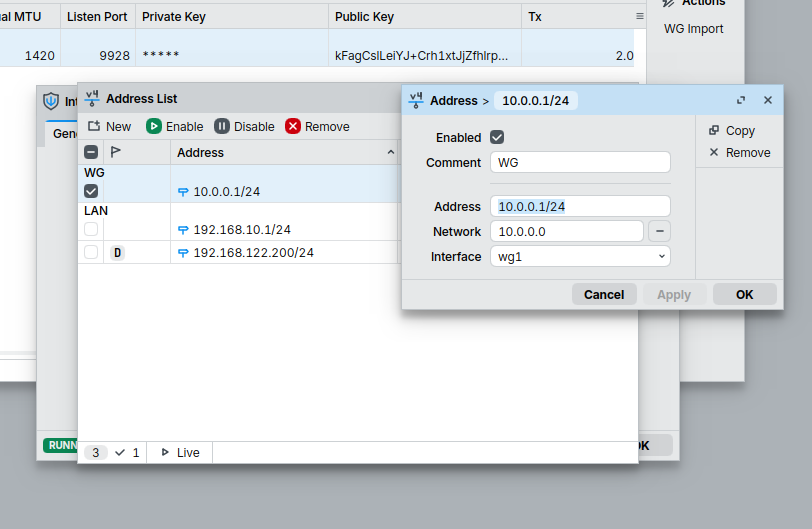Screen dimensions: 812x529
Task: Click the flag column header icon
Action: (x=116, y=152)
